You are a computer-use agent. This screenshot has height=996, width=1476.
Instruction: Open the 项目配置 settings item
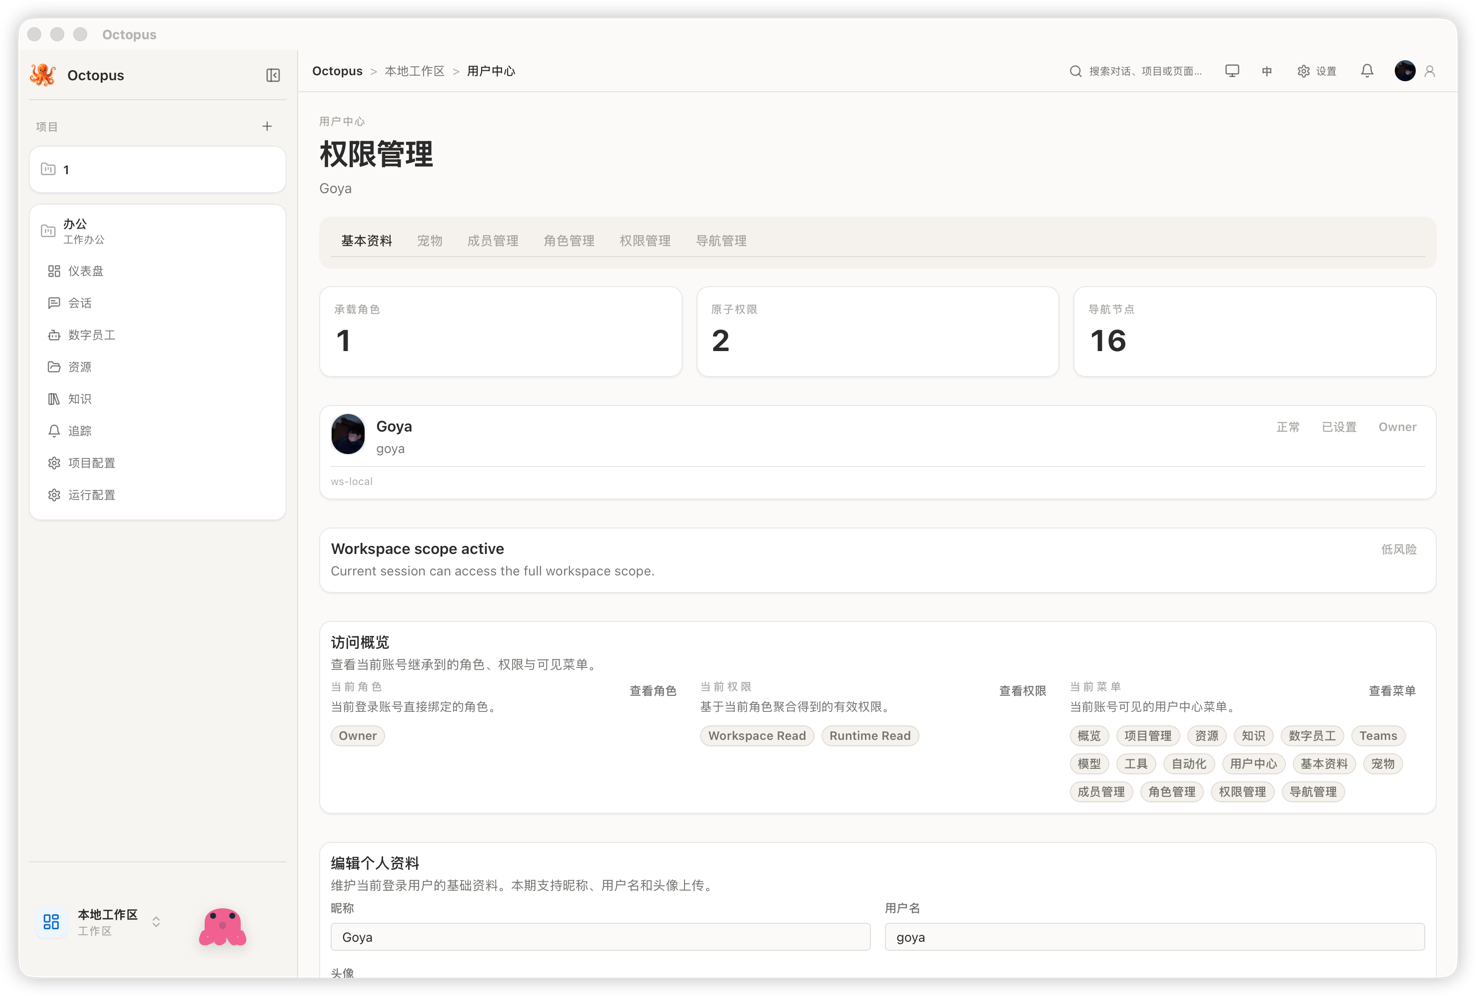pyautogui.click(x=157, y=463)
